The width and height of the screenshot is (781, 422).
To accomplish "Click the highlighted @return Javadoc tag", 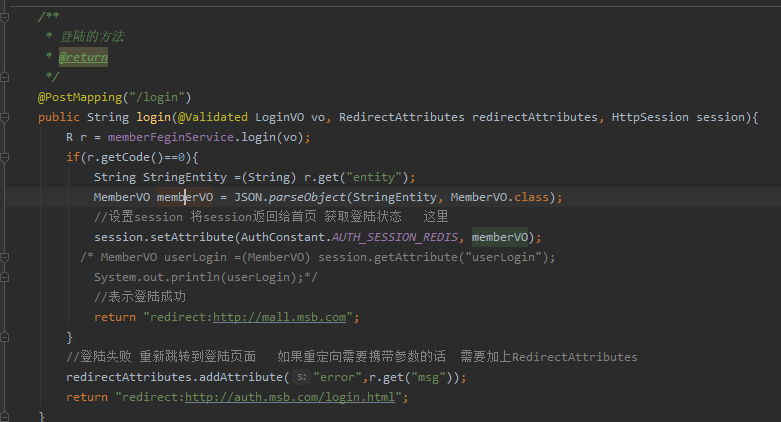I will point(83,57).
